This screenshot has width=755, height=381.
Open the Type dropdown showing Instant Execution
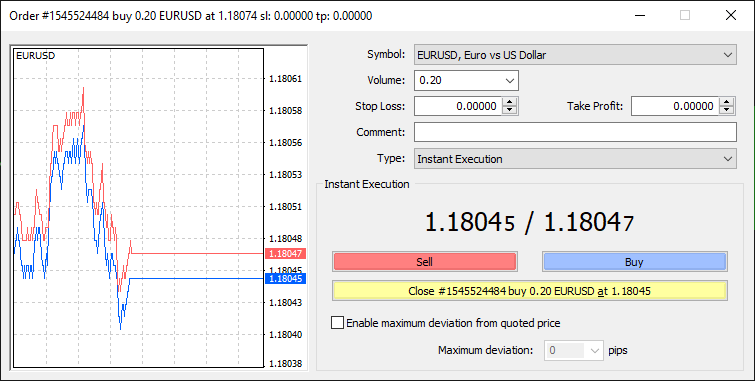[575, 159]
